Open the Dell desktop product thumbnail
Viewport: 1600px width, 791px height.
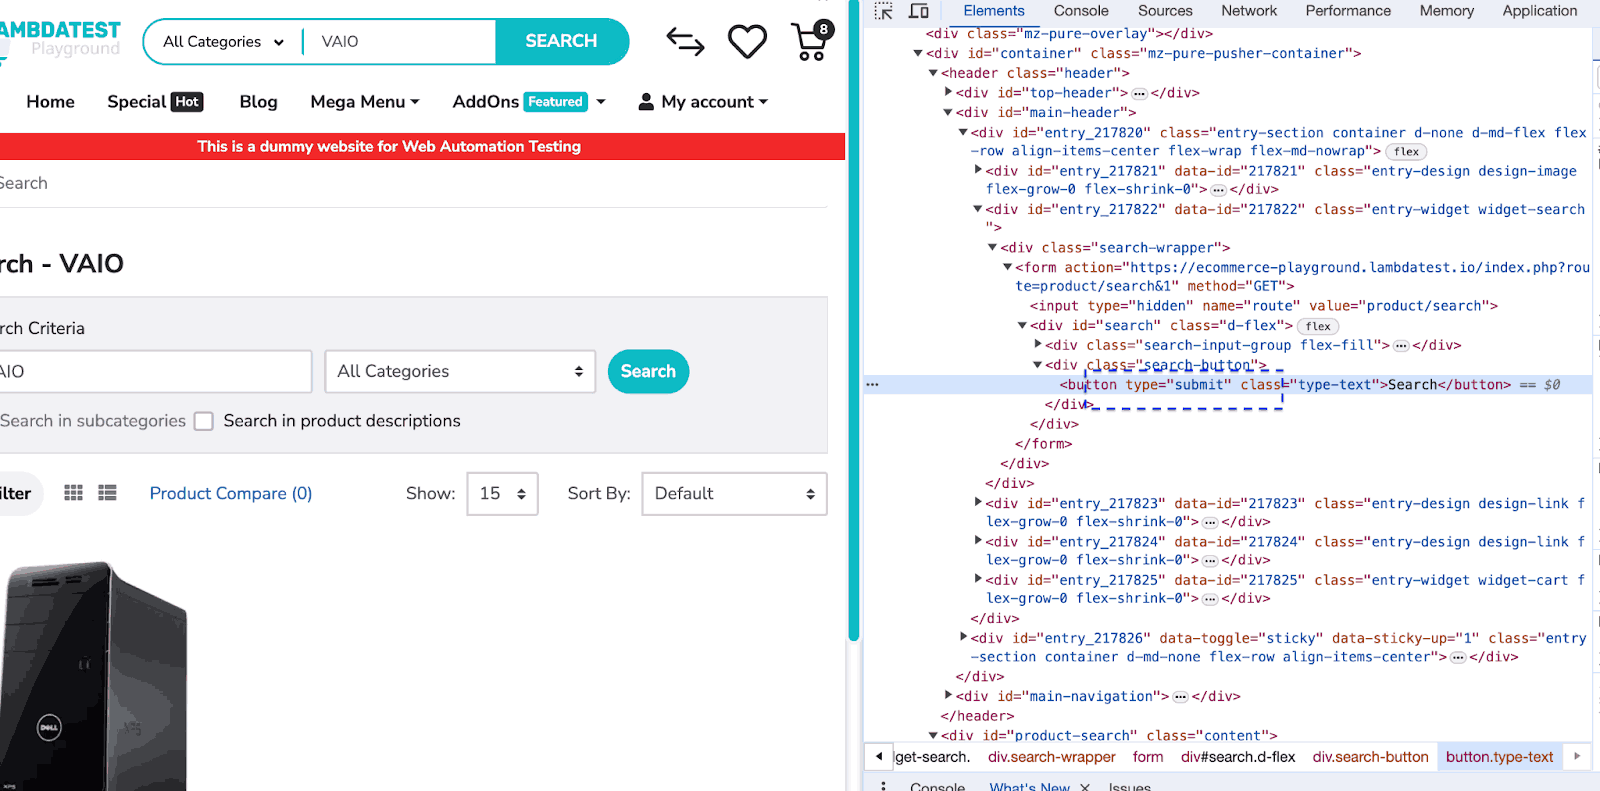[93, 676]
